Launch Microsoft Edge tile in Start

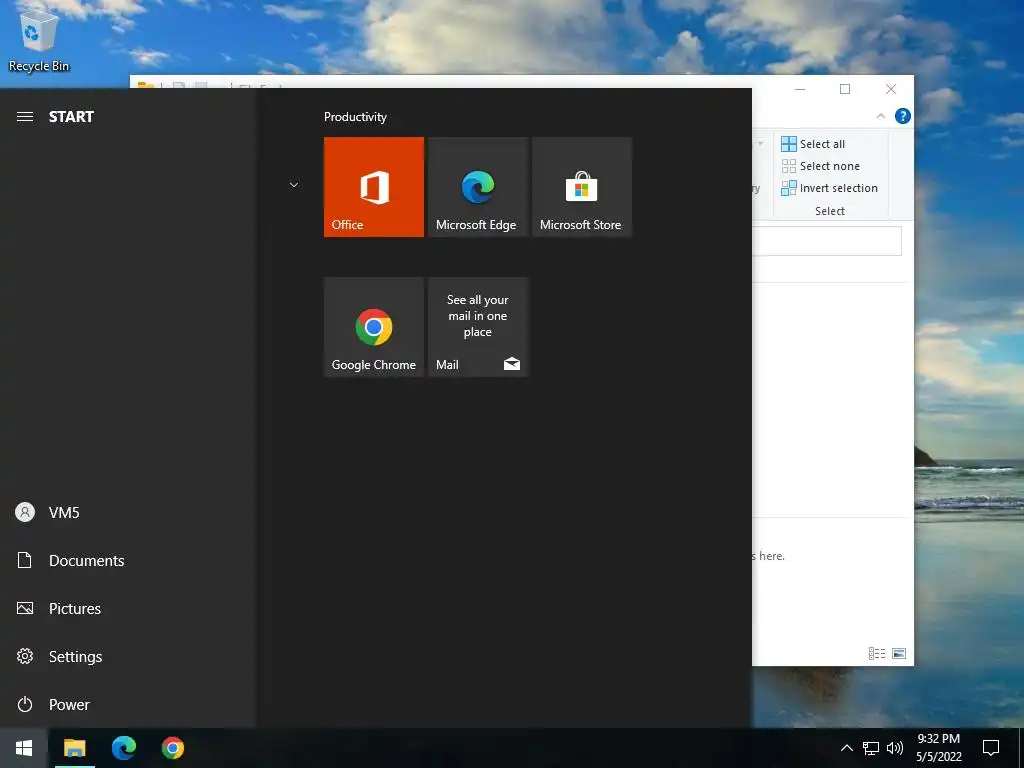[478, 187]
